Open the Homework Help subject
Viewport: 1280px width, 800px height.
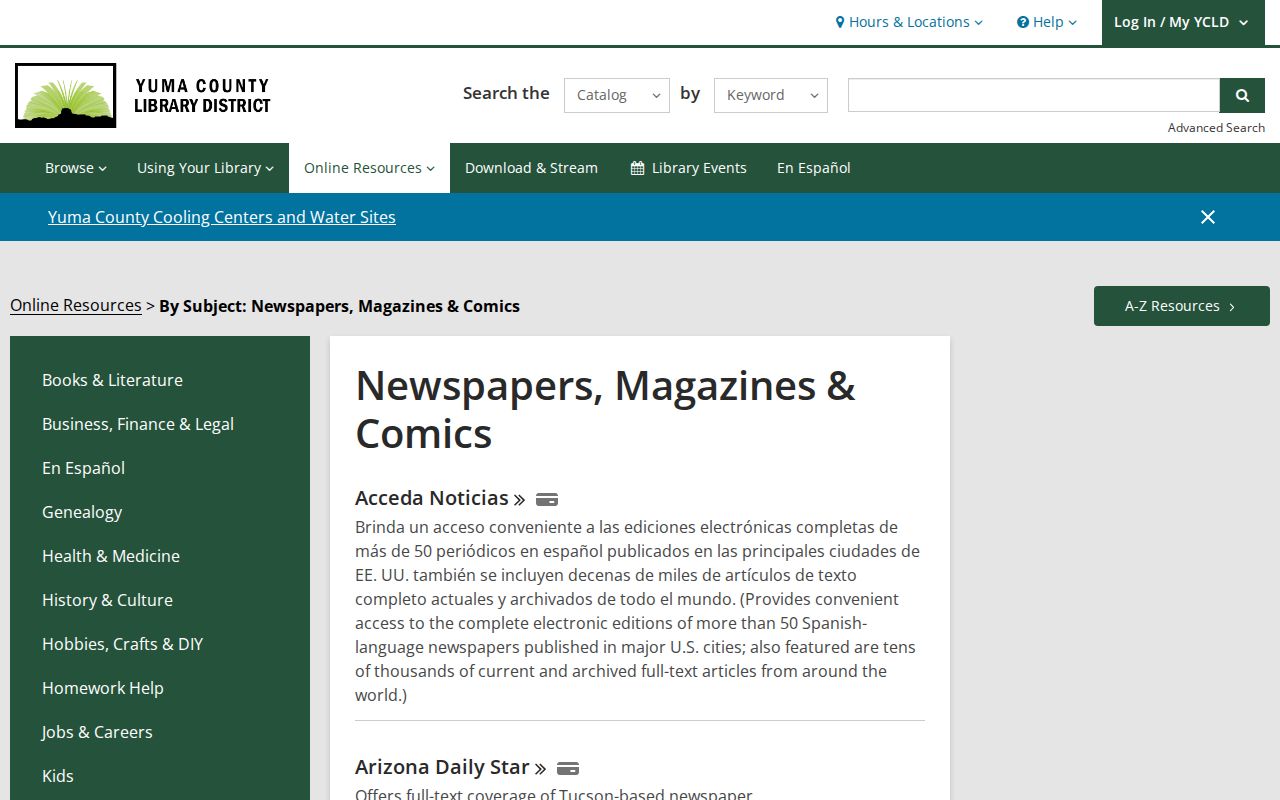click(x=102, y=688)
